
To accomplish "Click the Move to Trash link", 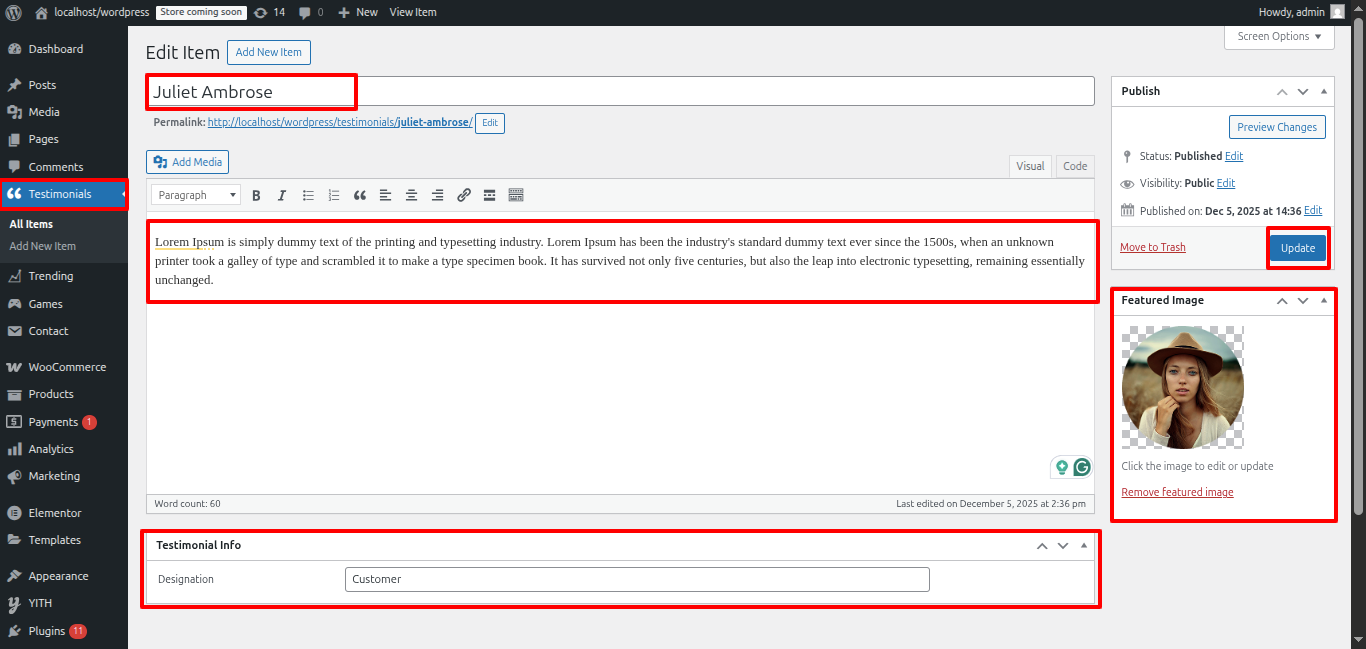I will 1152,247.
